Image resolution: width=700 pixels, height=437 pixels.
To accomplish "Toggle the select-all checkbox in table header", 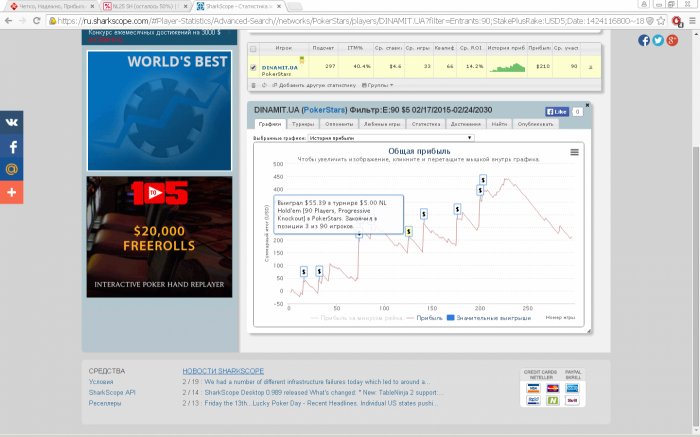I will pyautogui.click(x=253, y=49).
